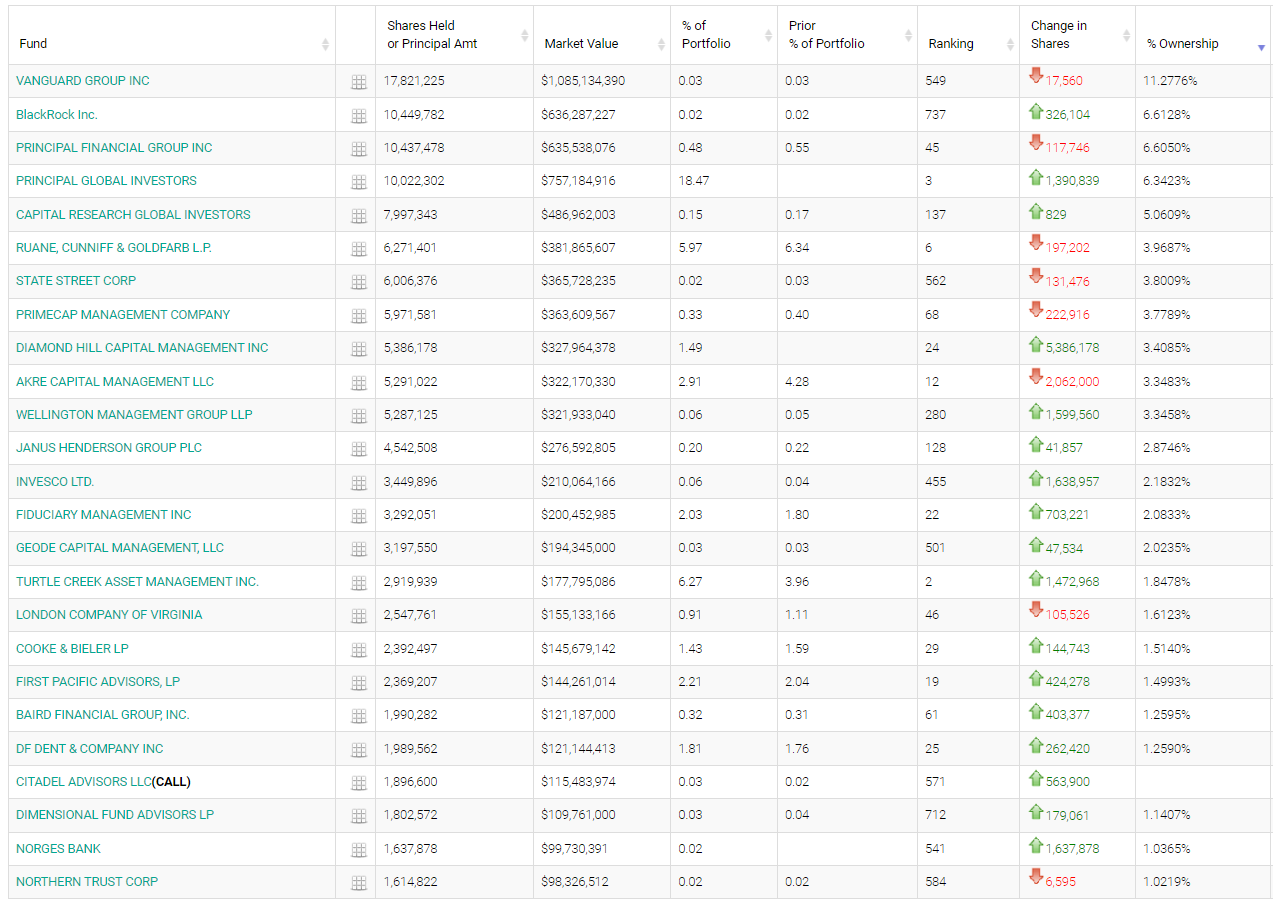Open TURTLE CREEK ASSET MANAGEMENT link
Viewport: 1273px width, 903px height.
[x=137, y=582]
